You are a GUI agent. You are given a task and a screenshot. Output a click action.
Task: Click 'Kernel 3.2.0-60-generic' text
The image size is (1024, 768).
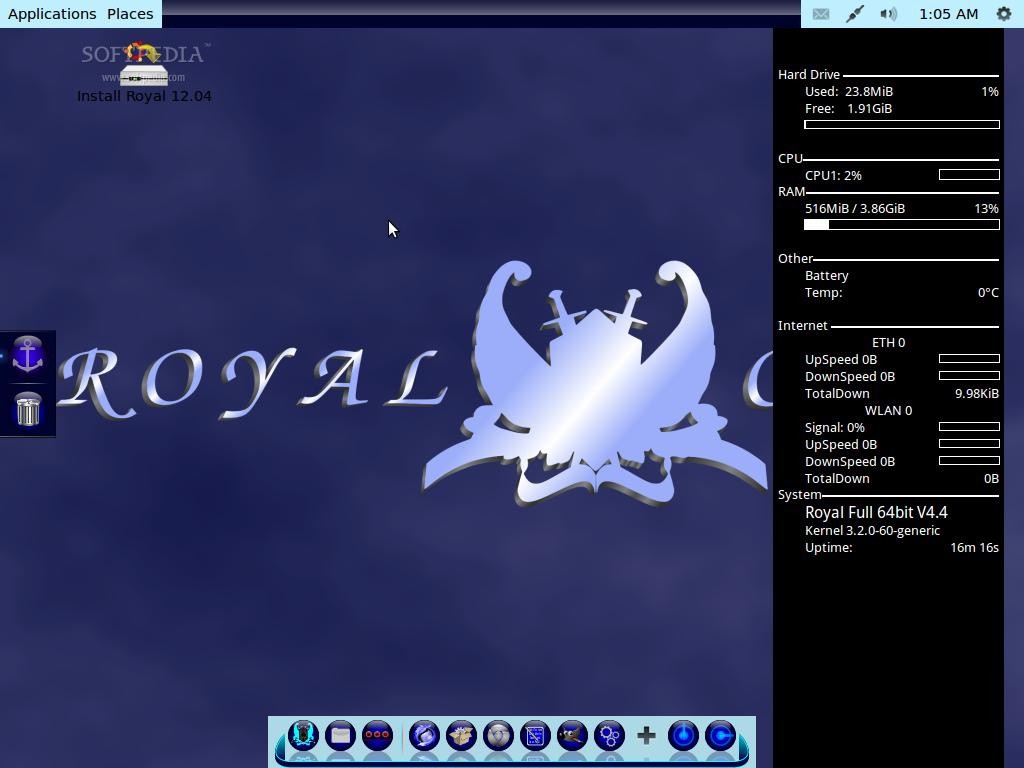click(872, 530)
